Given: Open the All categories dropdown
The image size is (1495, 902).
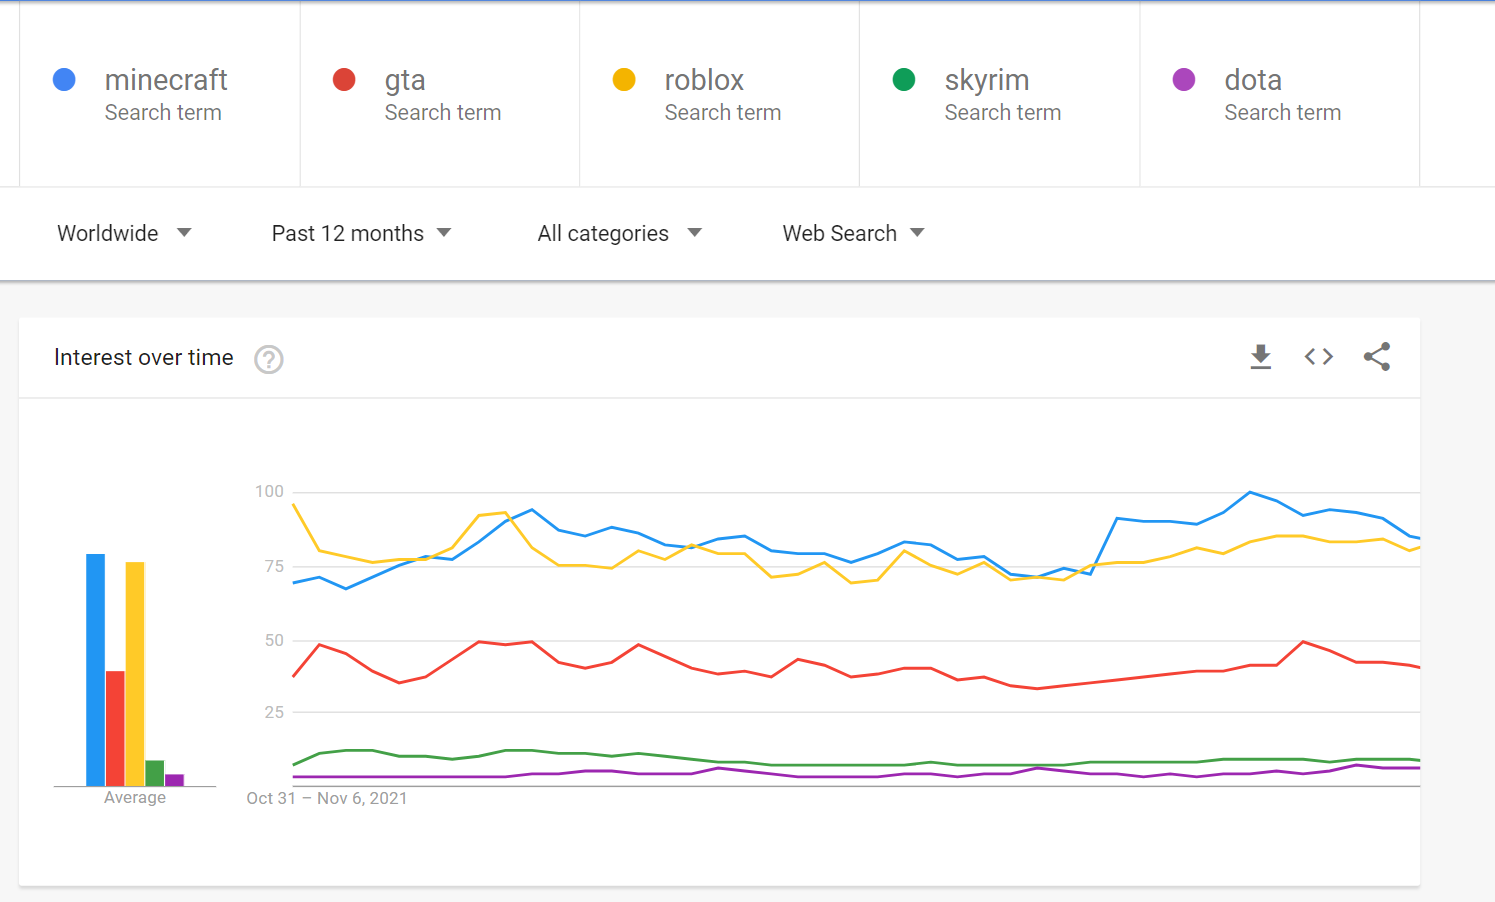Looking at the screenshot, I should (619, 233).
